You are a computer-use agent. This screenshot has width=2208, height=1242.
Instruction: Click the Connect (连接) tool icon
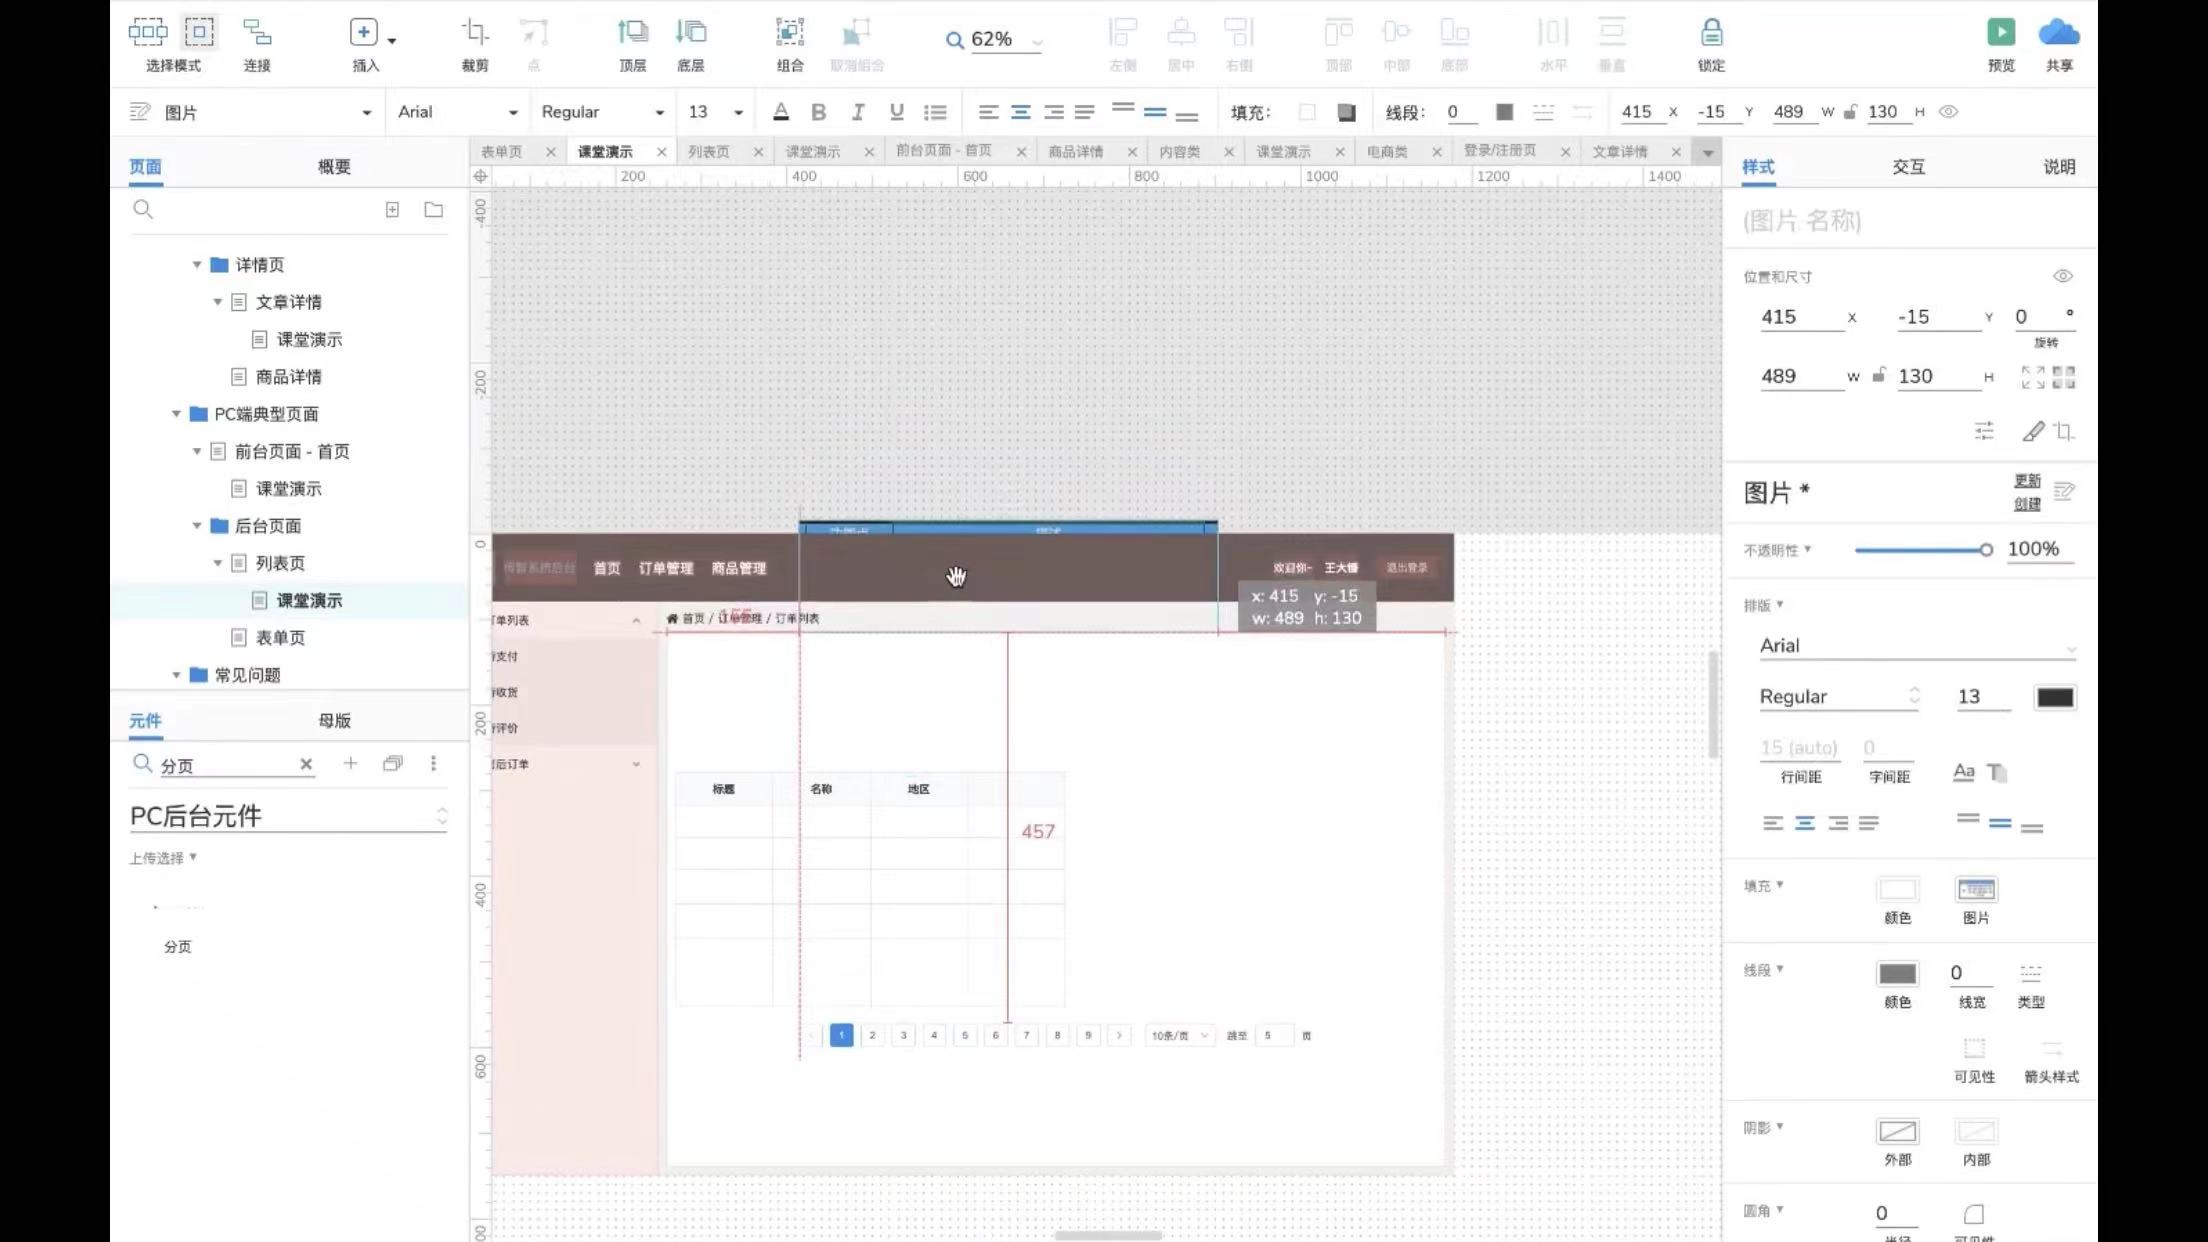[257, 33]
